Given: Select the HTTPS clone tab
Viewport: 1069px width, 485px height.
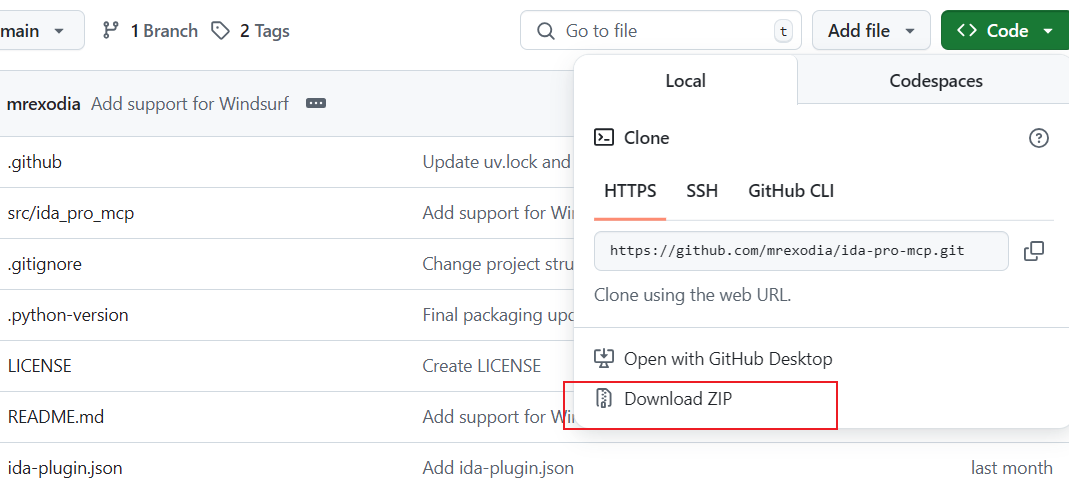Looking at the screenshot, I should [630, 191].
